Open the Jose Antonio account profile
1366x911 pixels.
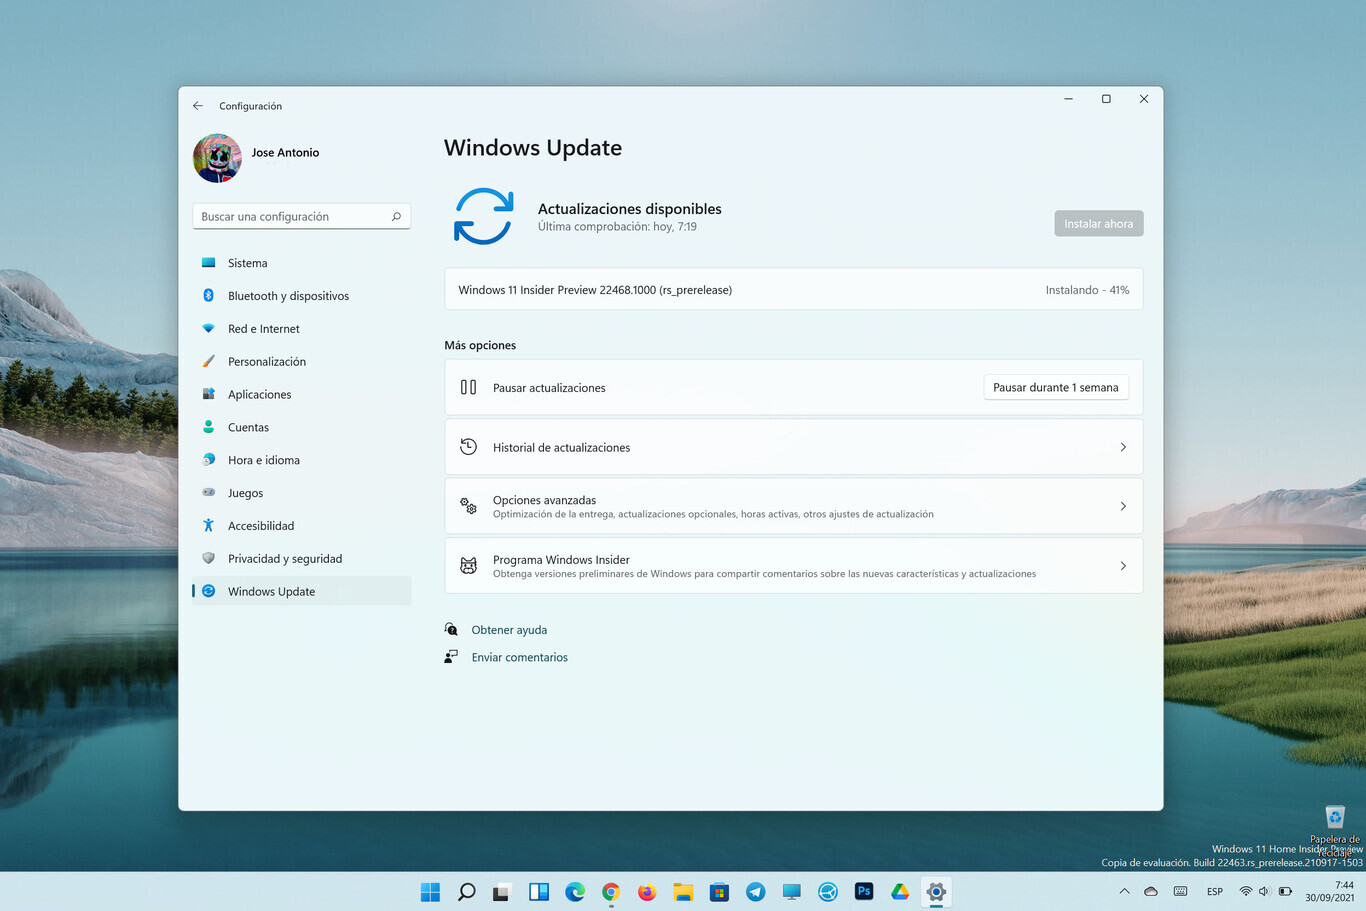click(x=256, y=158)
